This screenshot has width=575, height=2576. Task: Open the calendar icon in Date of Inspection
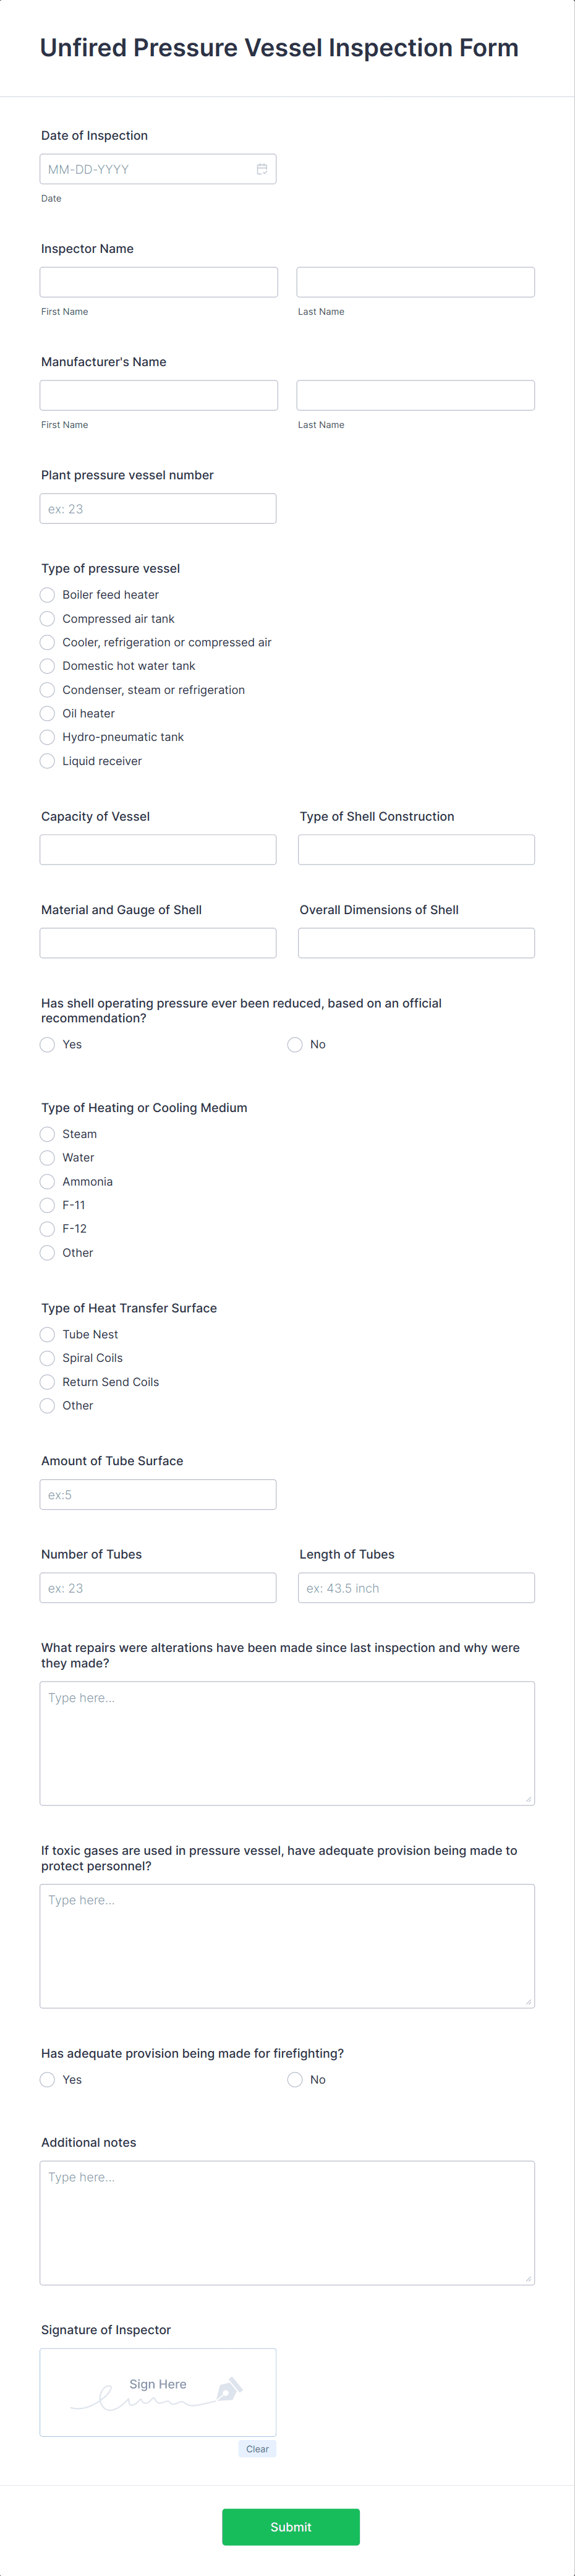[x=261, y=169]
